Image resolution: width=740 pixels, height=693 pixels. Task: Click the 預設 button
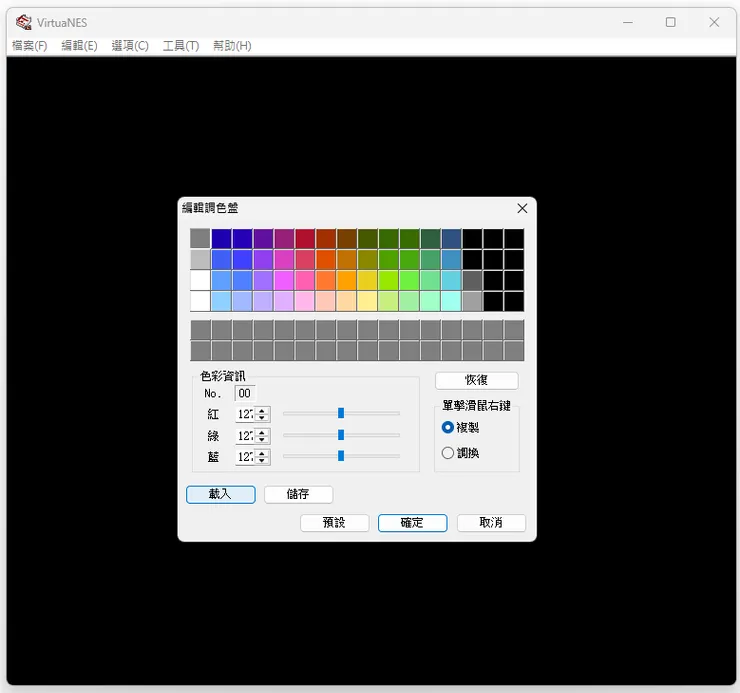[x=334, y=523]
